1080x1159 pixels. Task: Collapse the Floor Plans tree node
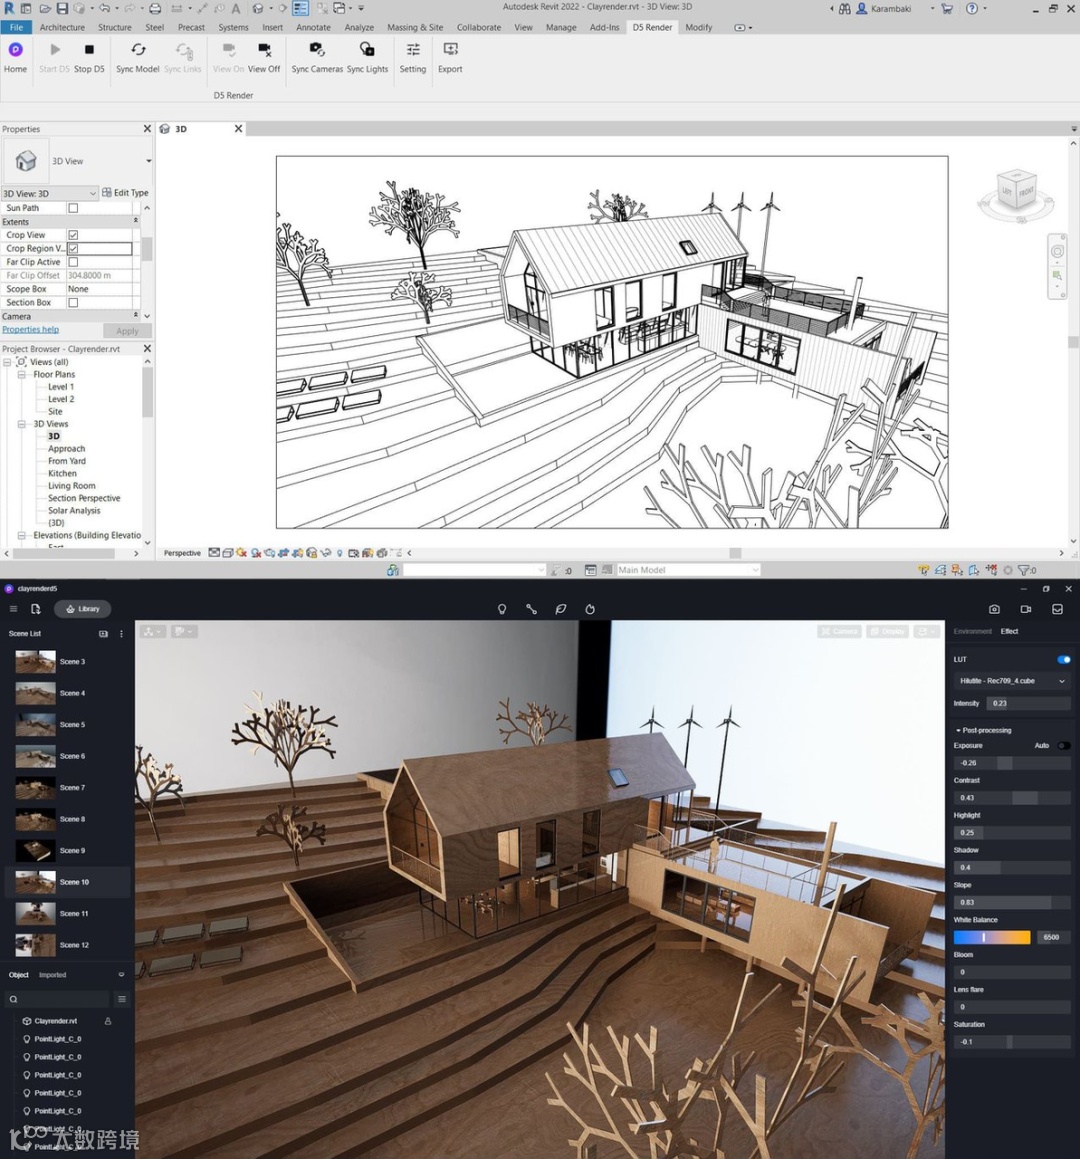pos(21,375)
